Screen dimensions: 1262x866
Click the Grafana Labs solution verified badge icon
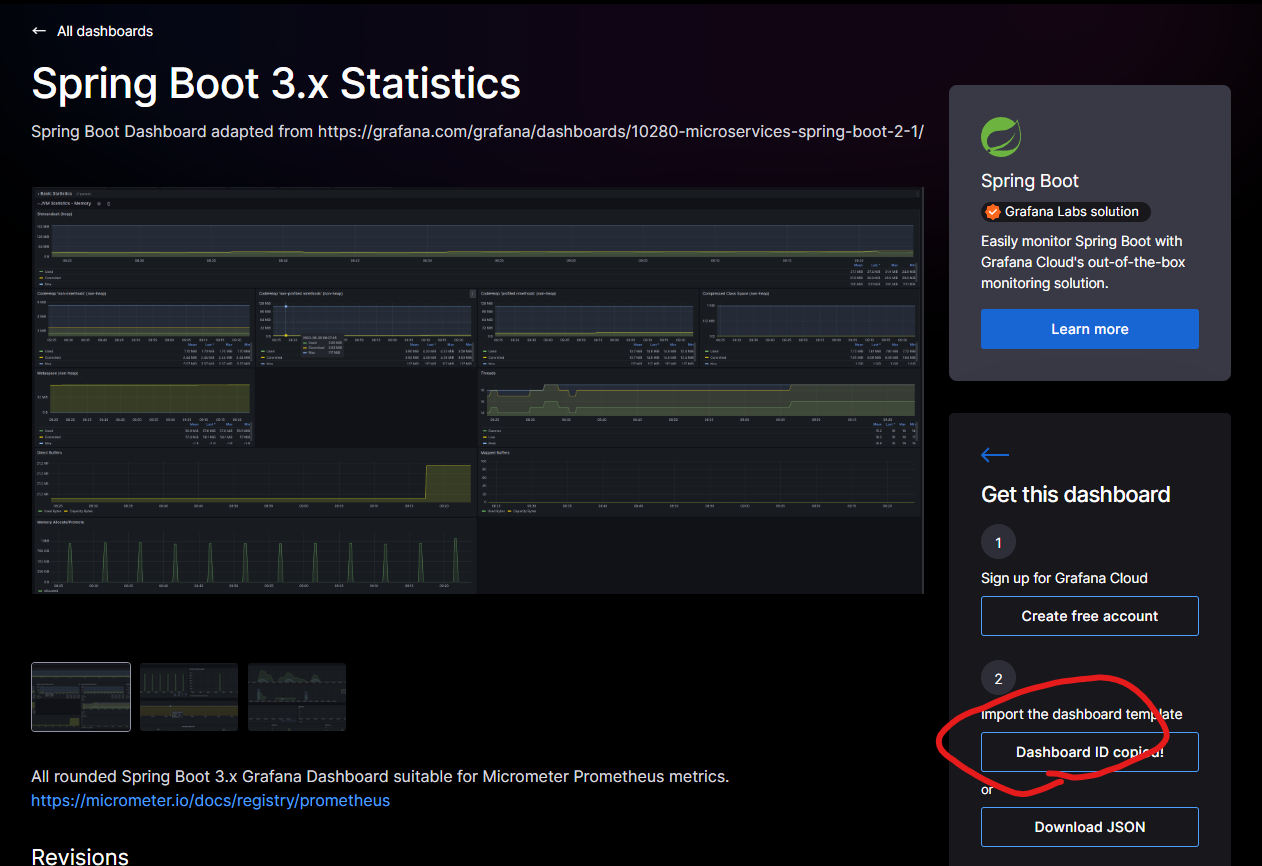click(x=992, y=212)
